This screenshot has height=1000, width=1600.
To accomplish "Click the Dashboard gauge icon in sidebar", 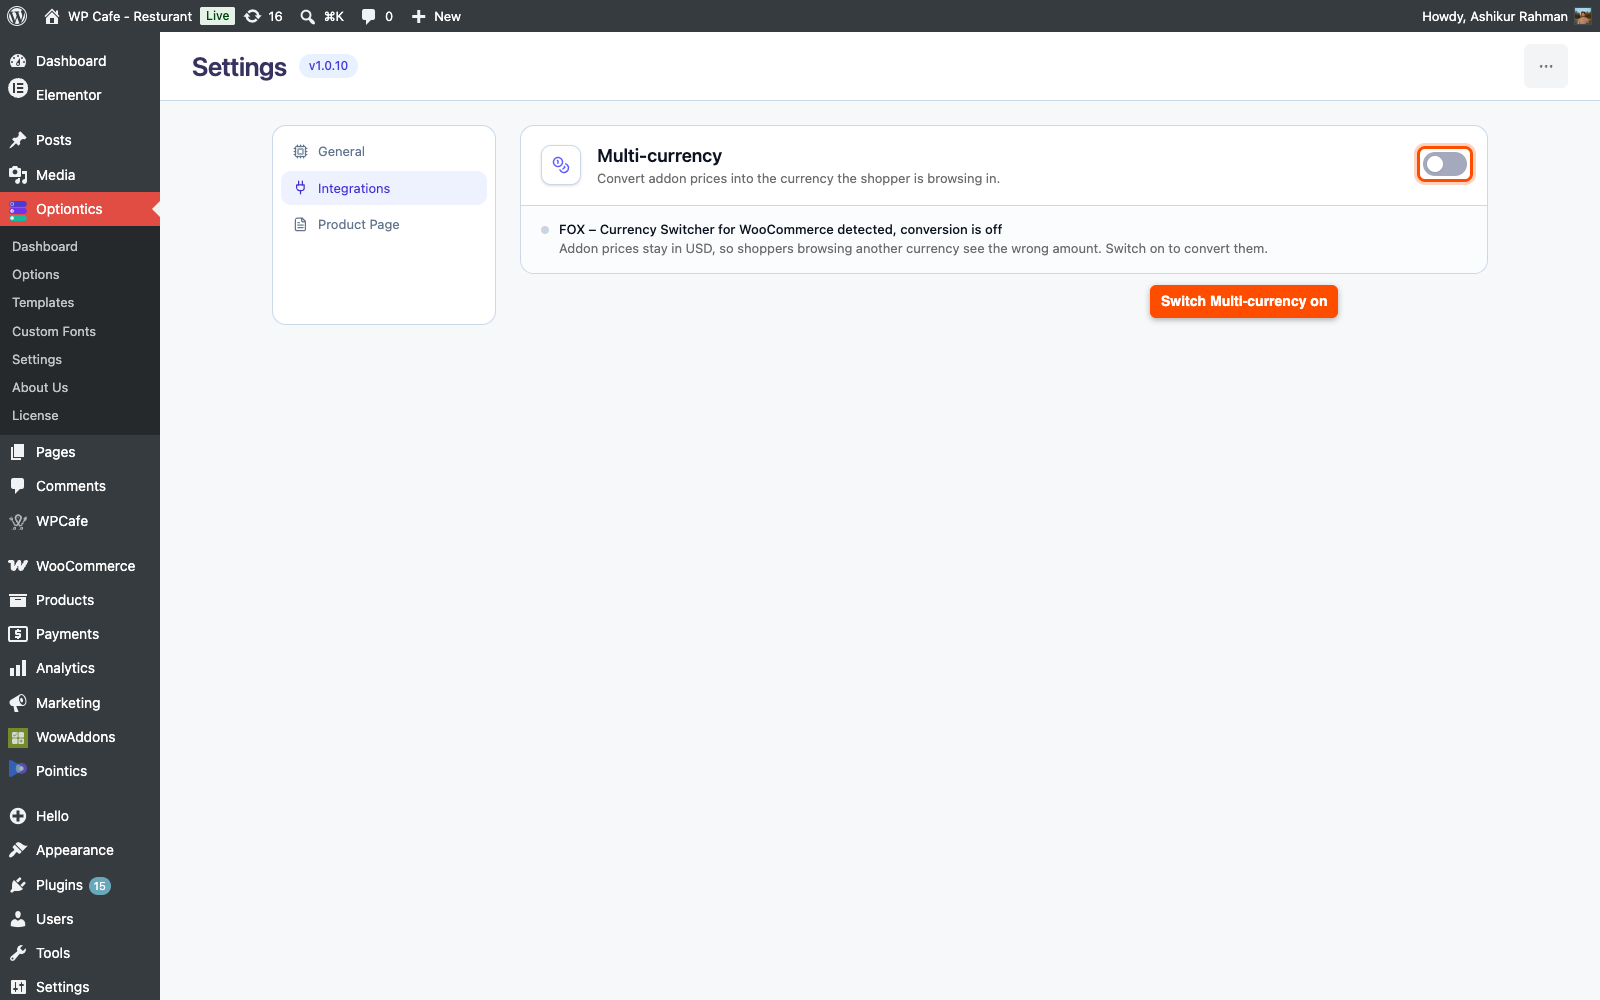I will pyautogui.click(x=18, y=61).
